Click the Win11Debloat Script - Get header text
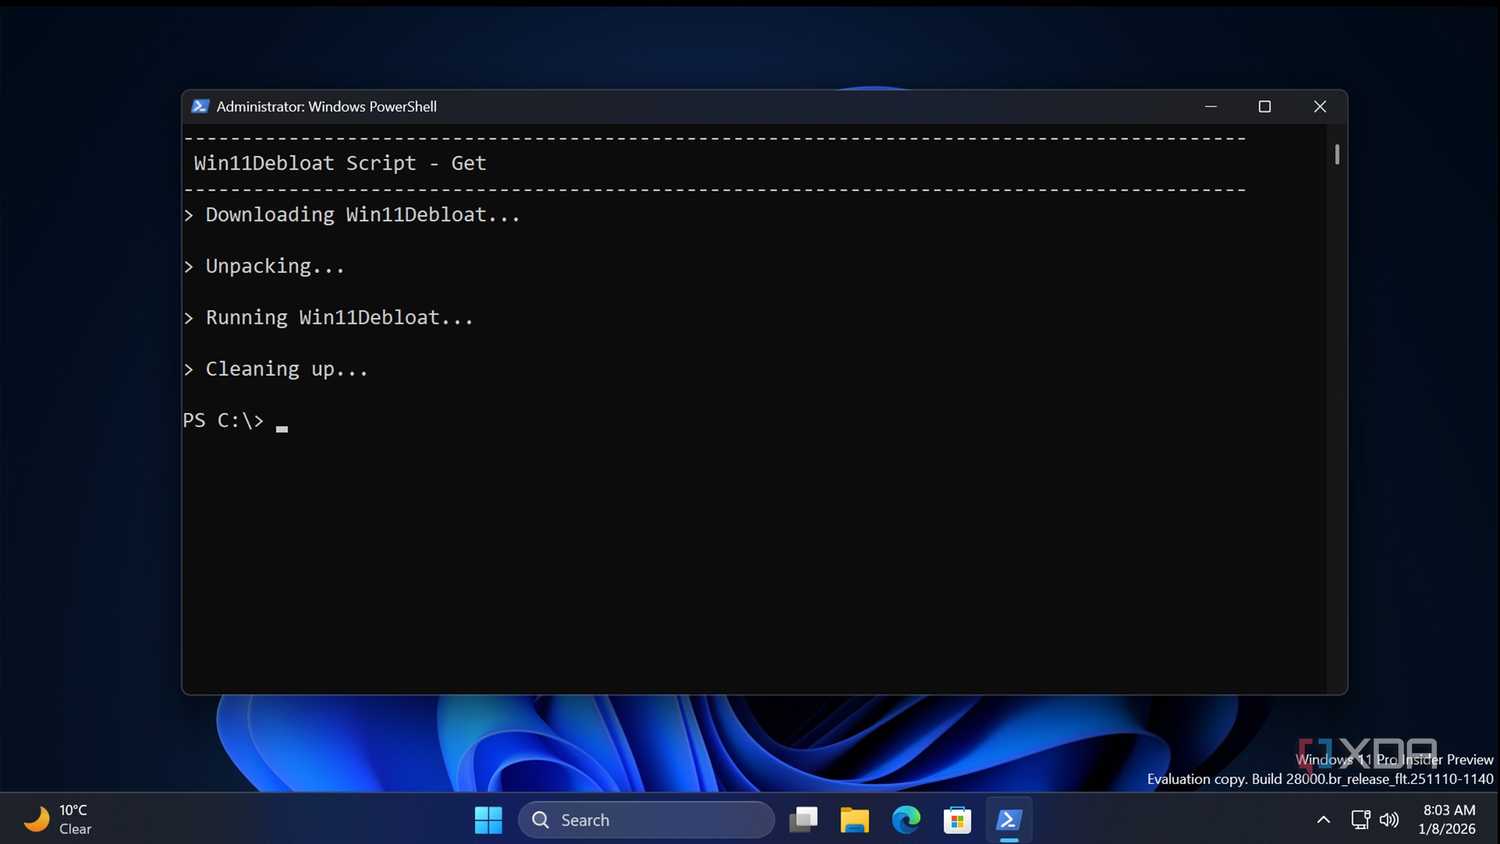The image size is (1500, 844). [340, 163]
